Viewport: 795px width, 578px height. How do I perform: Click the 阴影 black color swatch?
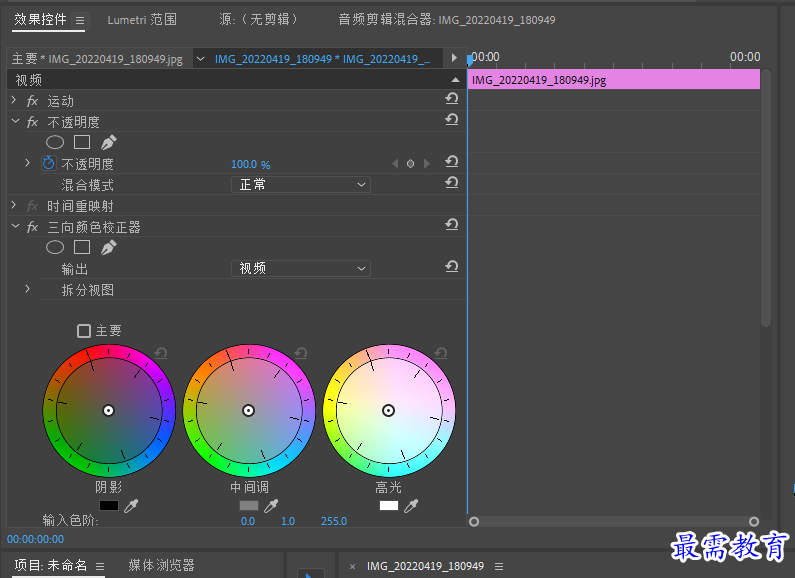coord(109,505)
